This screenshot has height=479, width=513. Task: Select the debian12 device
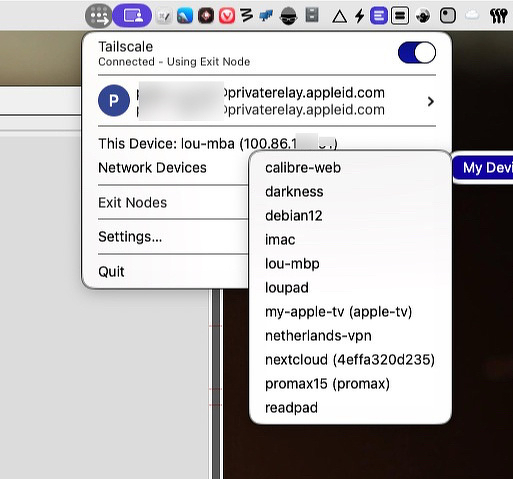[350, 216]
